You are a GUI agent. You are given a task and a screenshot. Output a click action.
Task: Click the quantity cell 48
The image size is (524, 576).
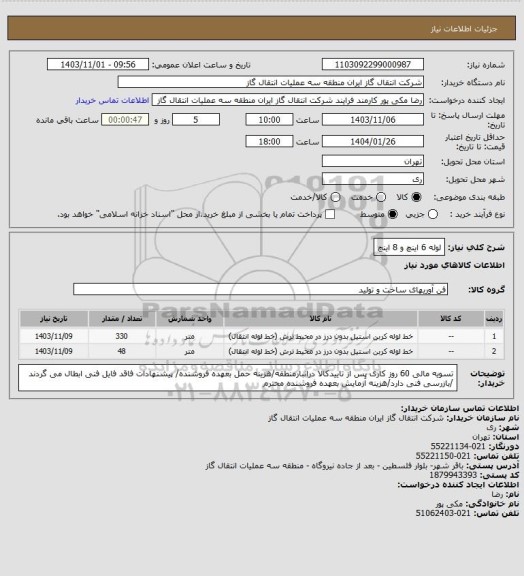(x=122, y=351)
